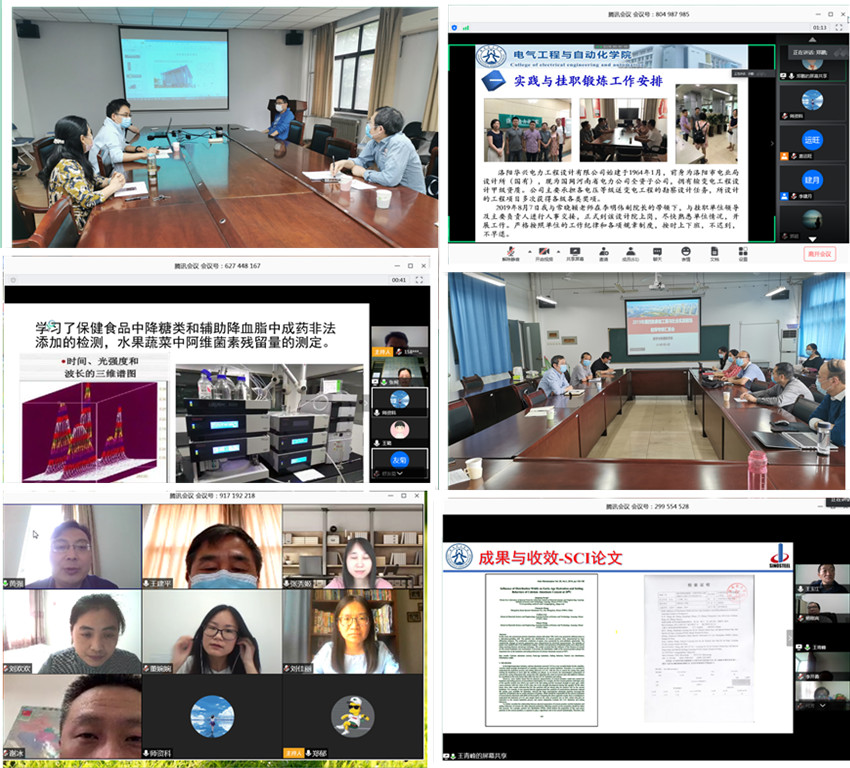Collapse the participant sidebar using the side chevron

point(772,142)
